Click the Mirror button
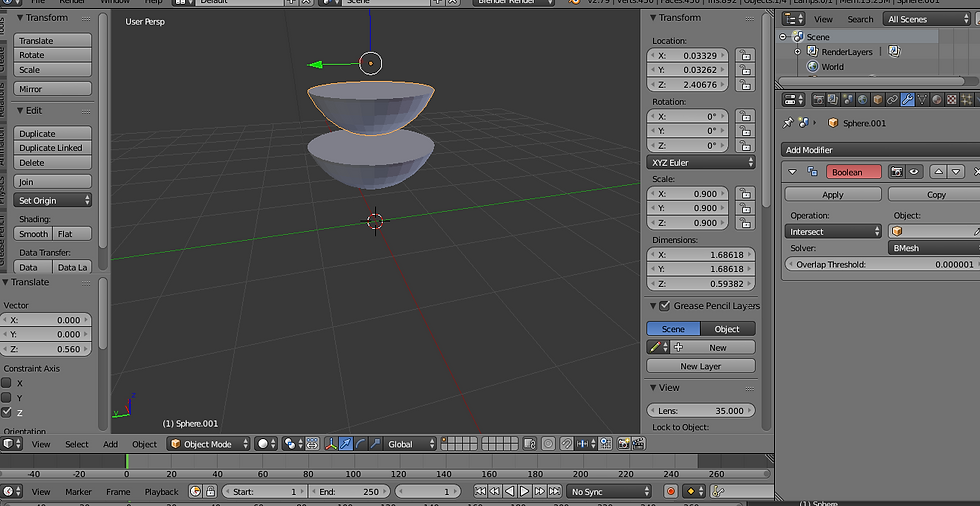This screenshot has width=980, height=506. [x=52, y=89]
